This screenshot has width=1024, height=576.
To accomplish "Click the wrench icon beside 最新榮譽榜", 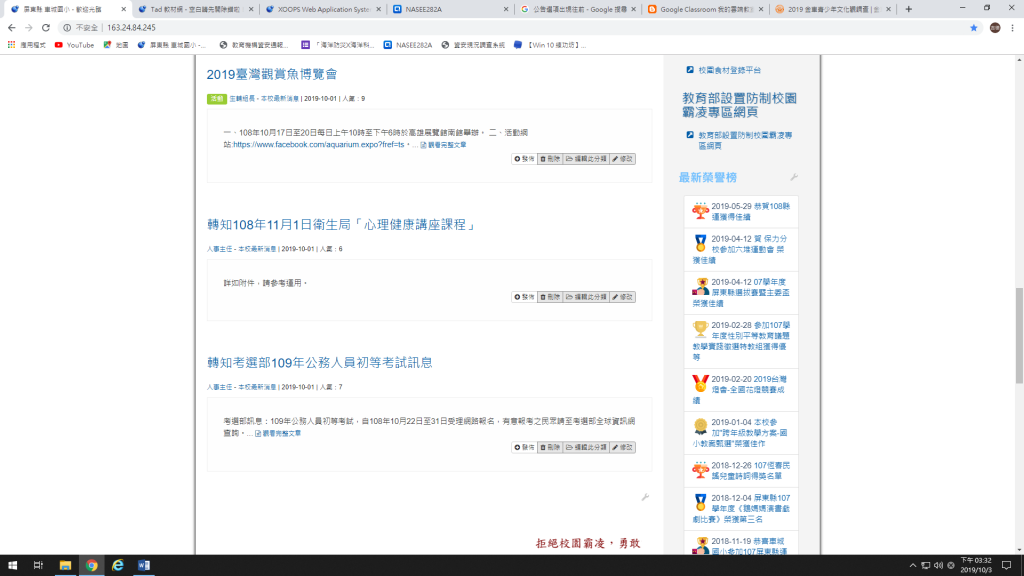I will click(x=794, y=177).
